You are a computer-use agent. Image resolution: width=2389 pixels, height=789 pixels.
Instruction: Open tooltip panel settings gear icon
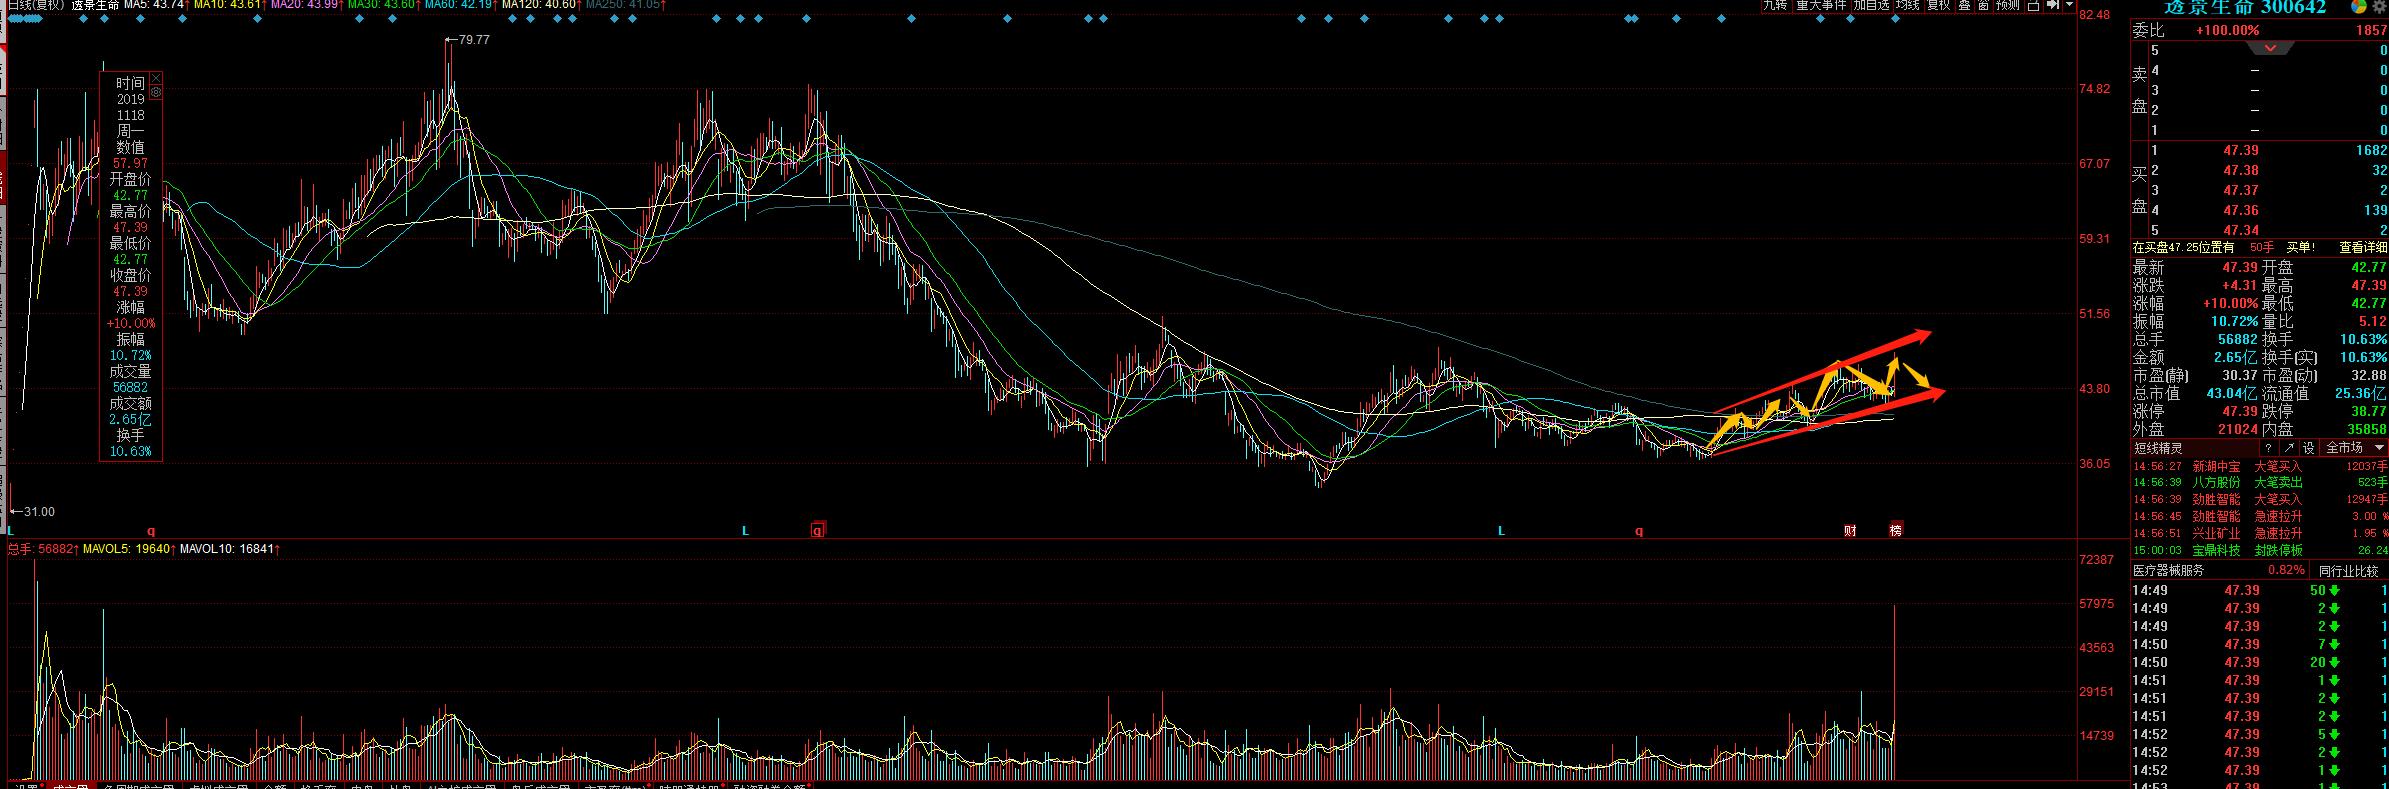tap(156, 92)
